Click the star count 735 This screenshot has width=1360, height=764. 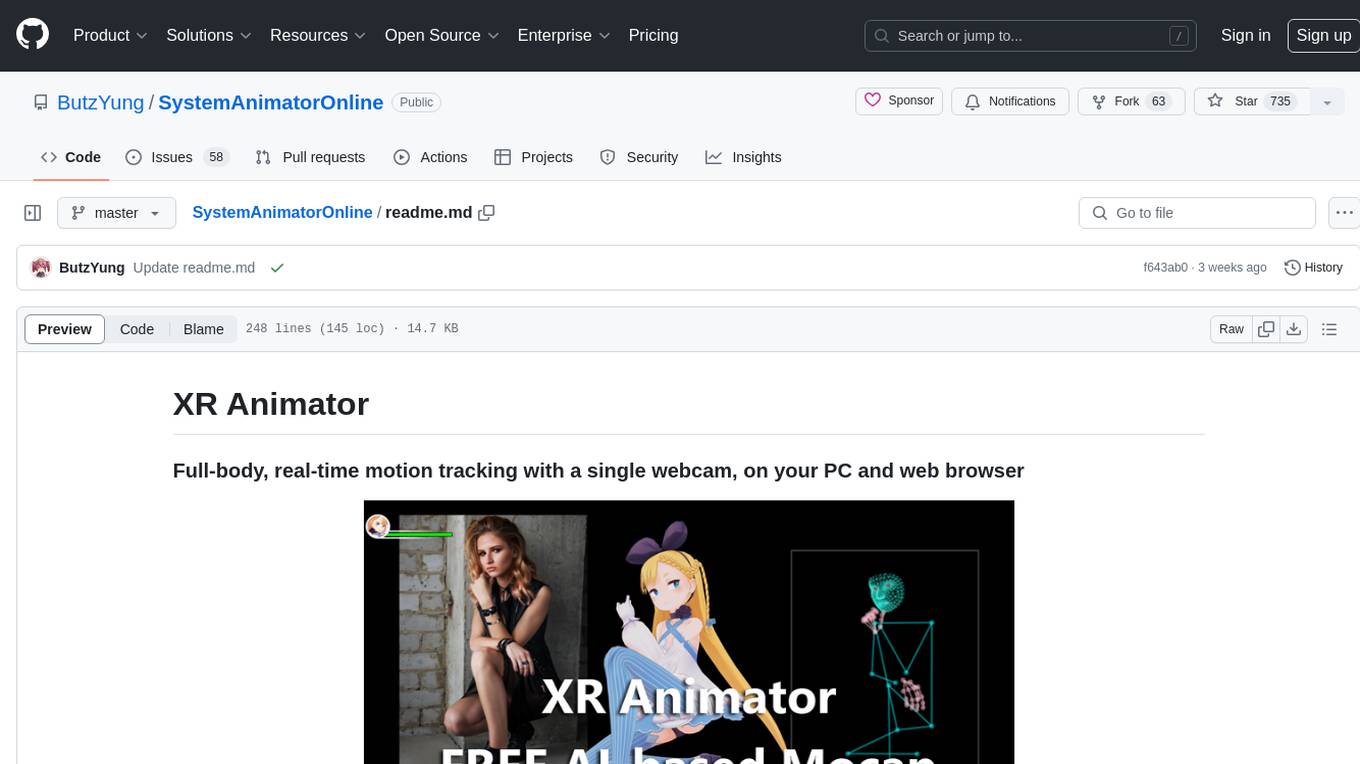tap(1280, 101)
